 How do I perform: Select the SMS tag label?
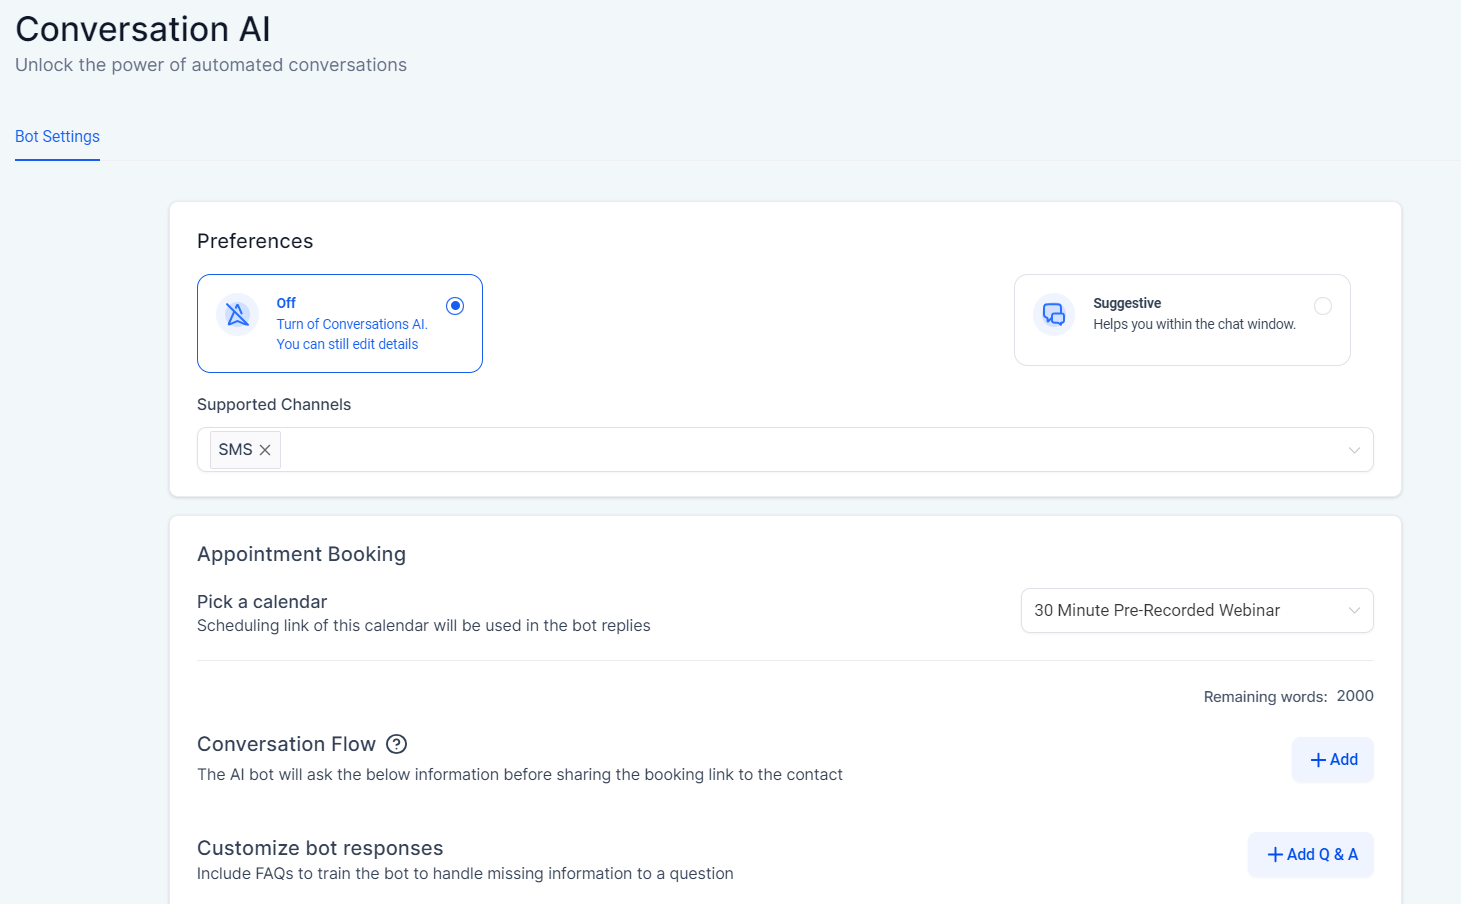coord(235,450)
